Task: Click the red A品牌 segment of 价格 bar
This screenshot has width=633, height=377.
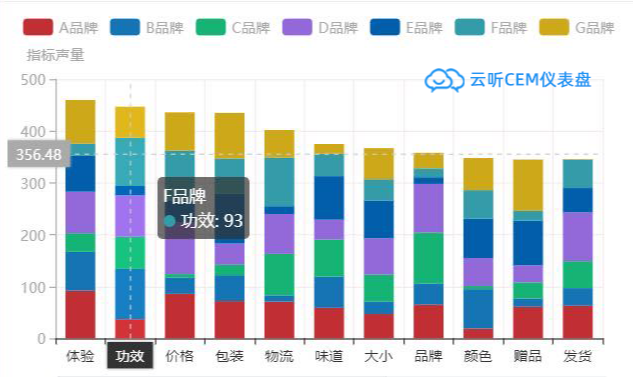Action: [180, 316]
